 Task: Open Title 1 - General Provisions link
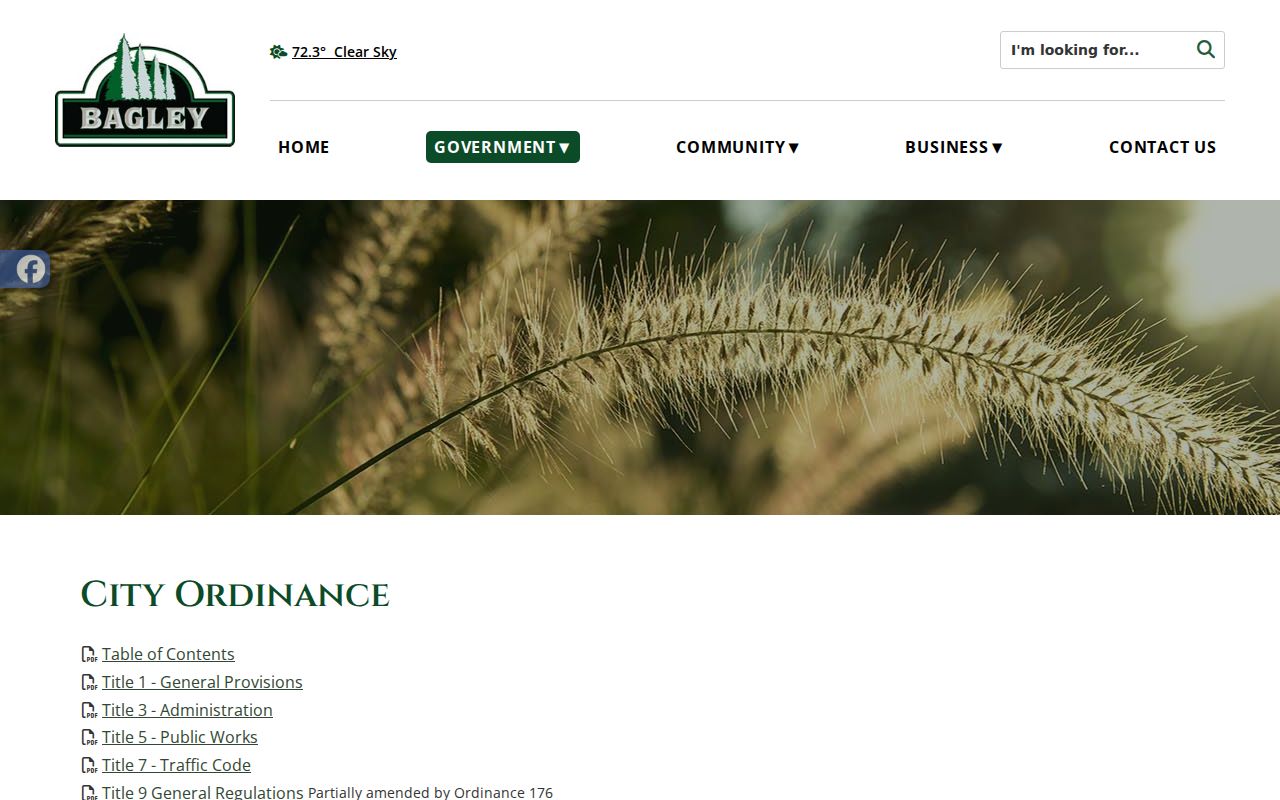(x=202, y=682)
